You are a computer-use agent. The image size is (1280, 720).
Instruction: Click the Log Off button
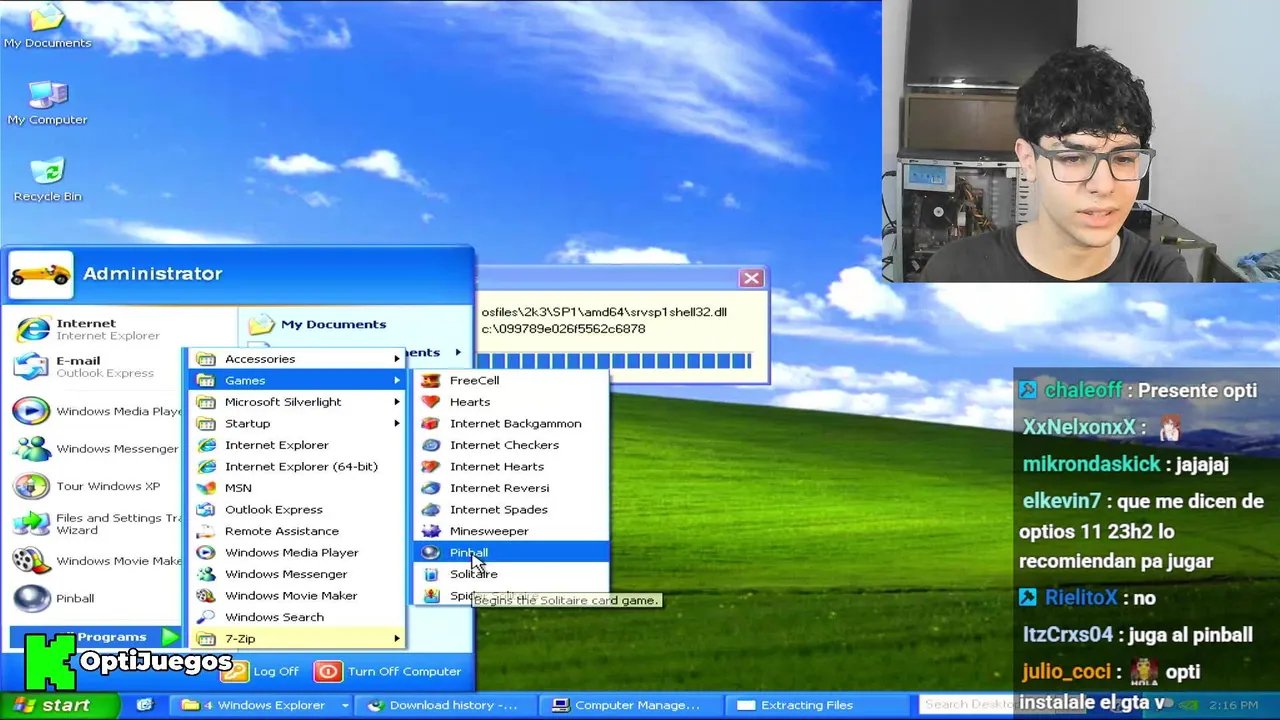click(262, 671)
